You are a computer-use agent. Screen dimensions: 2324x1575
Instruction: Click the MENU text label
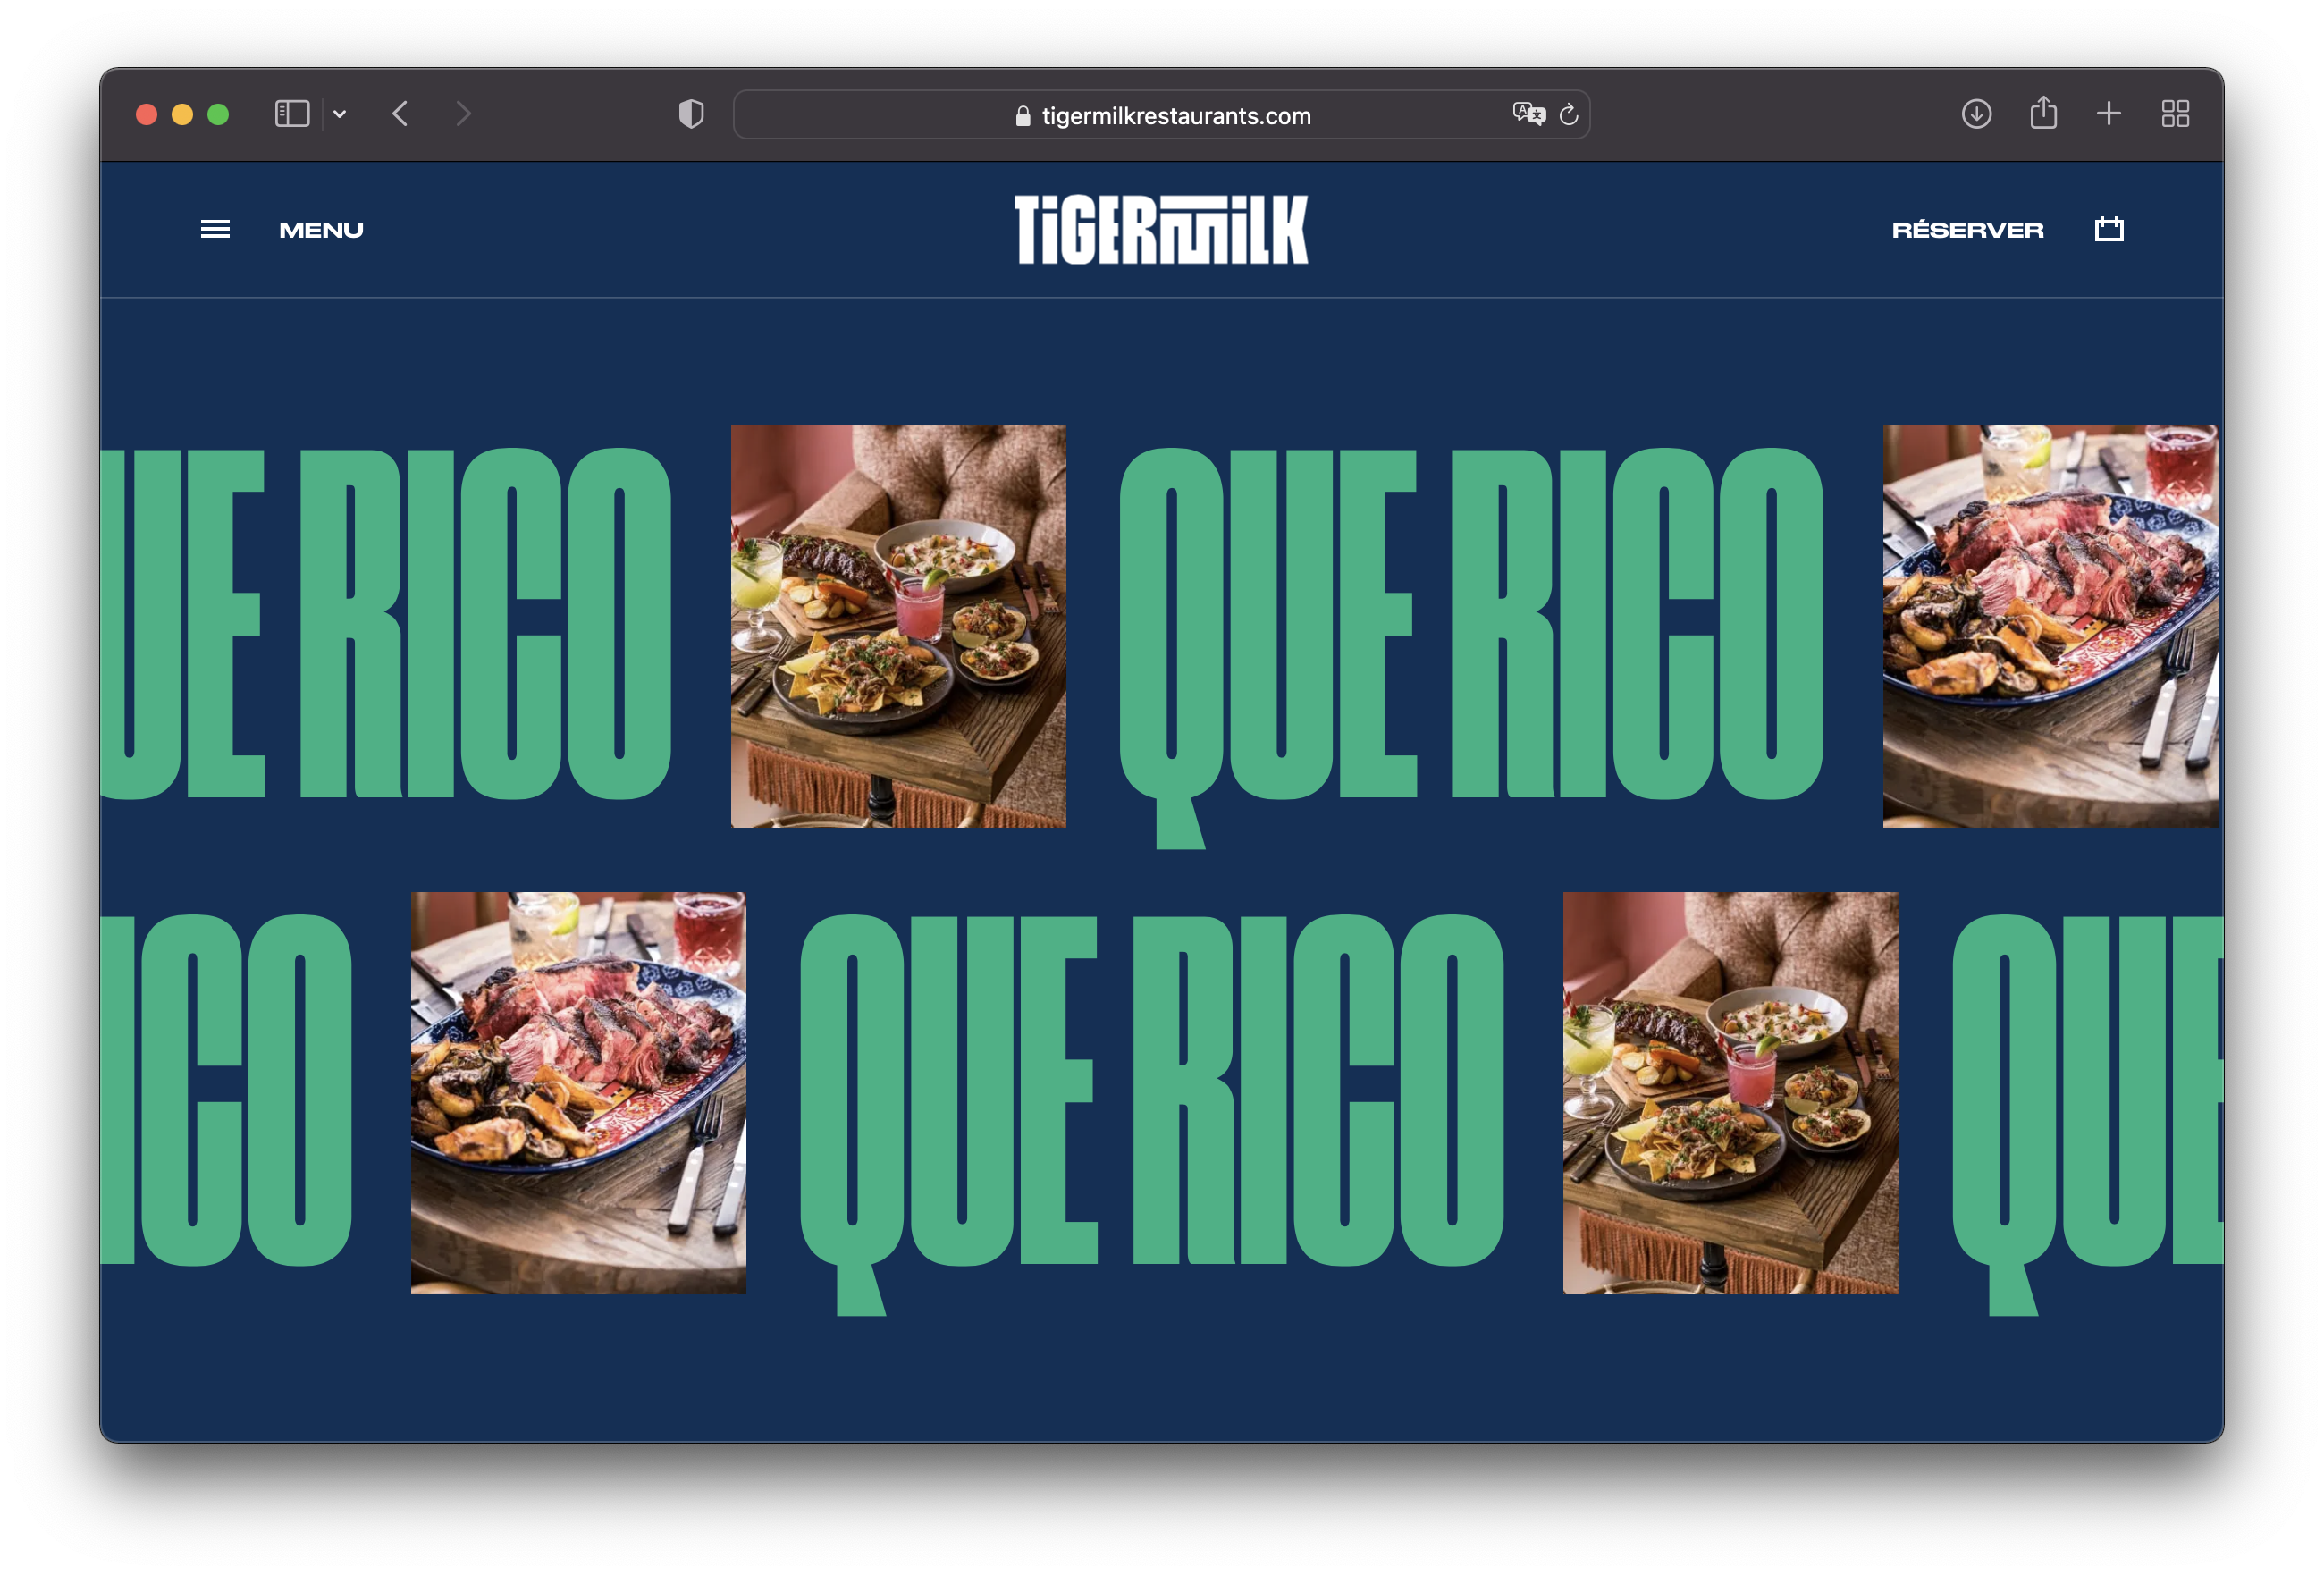click(x=321, y=230)
